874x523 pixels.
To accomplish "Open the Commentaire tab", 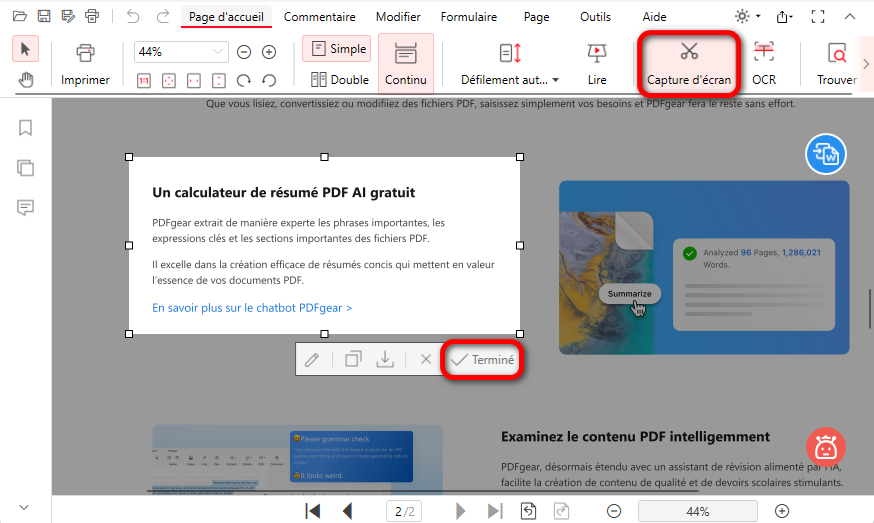I will point(319,17).
